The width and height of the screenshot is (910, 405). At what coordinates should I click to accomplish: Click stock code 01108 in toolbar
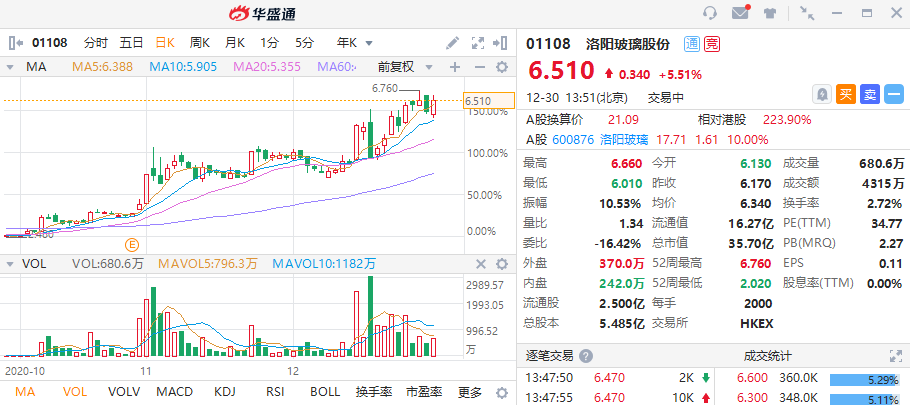click(x=49, y=42)
